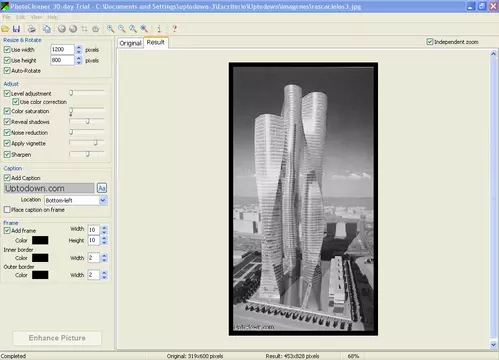The height and width of the screenshot is (360, 499).
Task: Increase frame Width value
Action: [104, 228]
